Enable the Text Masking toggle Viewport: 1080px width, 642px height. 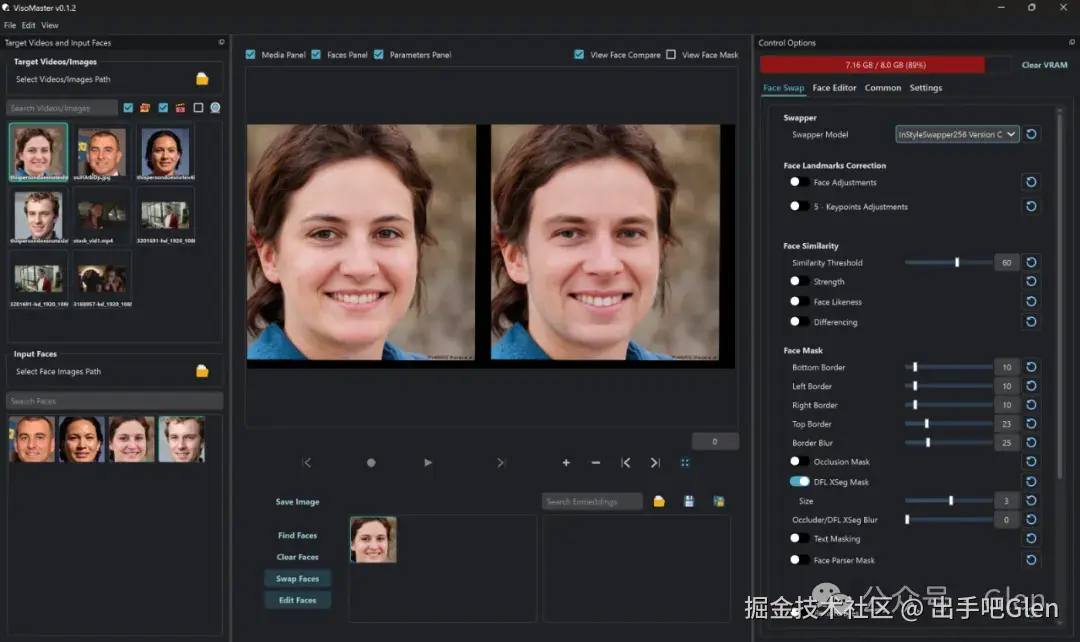[x=799, y=538]
